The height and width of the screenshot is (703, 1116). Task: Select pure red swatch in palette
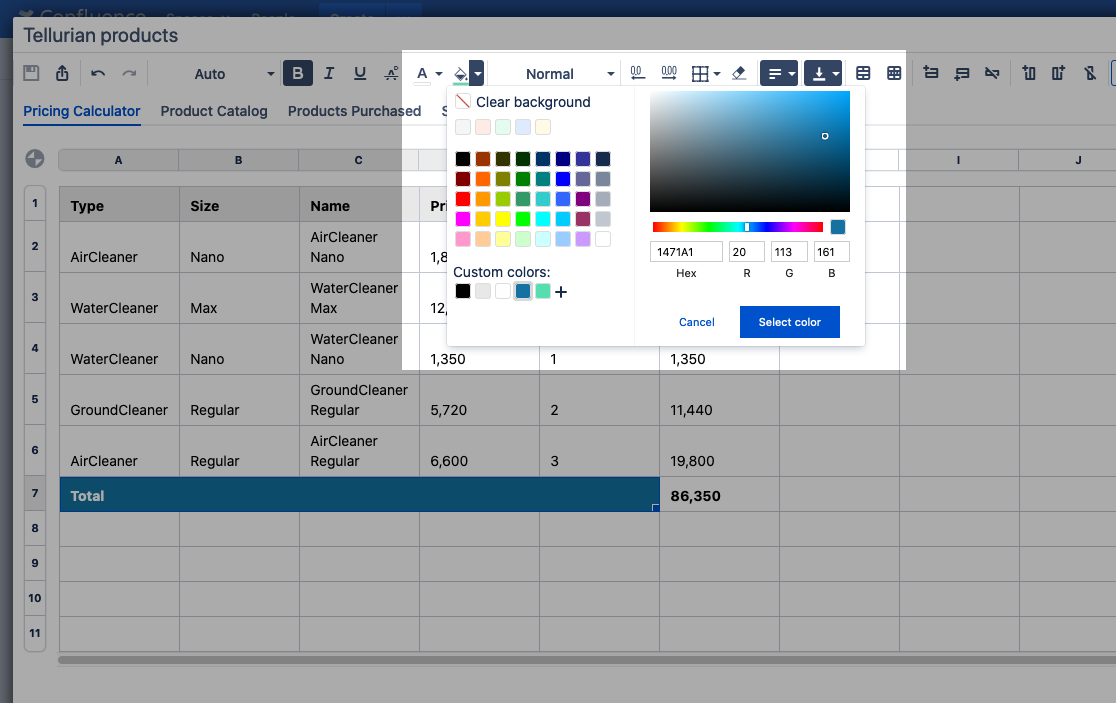(x=463, y=199)
